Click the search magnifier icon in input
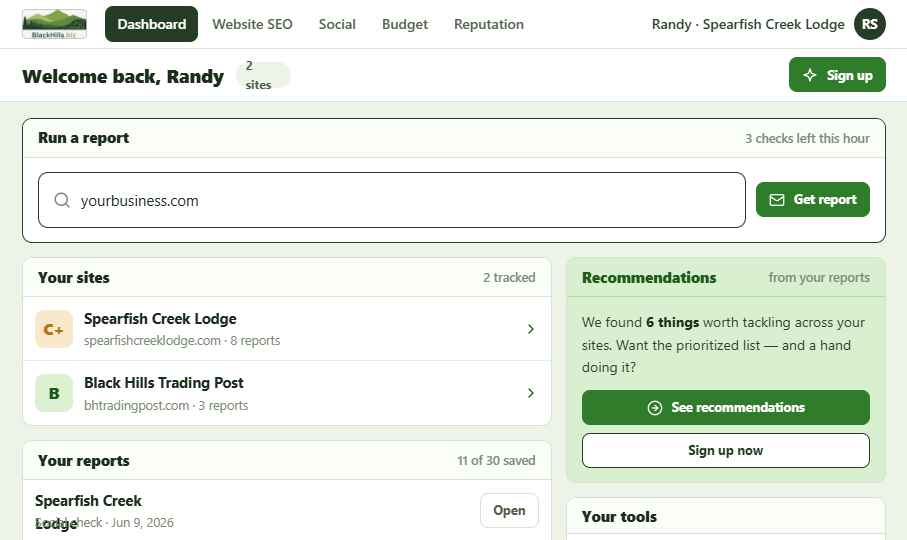This screenshot has width=907, height=540. [62, 200]
